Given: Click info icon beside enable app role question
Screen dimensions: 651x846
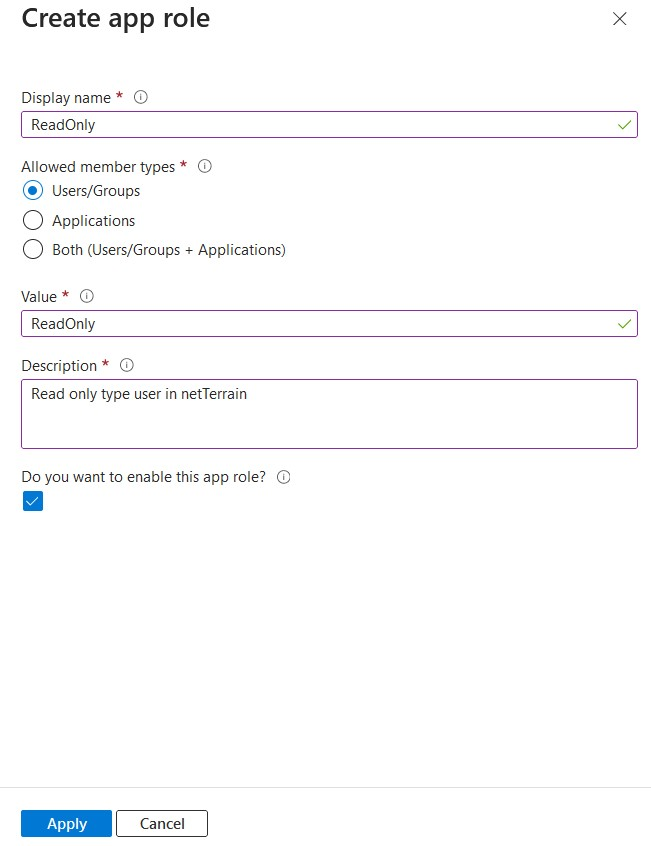Looking at the screenshot, I should click(283, 477).
